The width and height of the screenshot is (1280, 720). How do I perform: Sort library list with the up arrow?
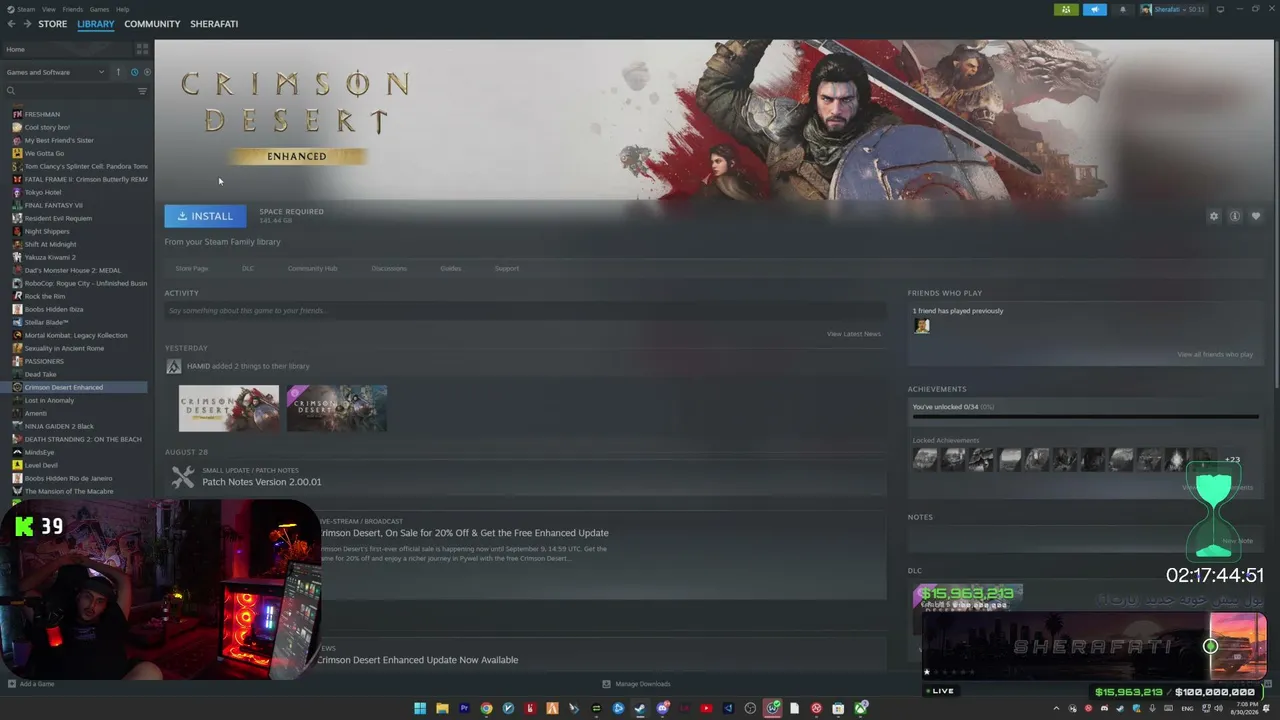[118, 72]
